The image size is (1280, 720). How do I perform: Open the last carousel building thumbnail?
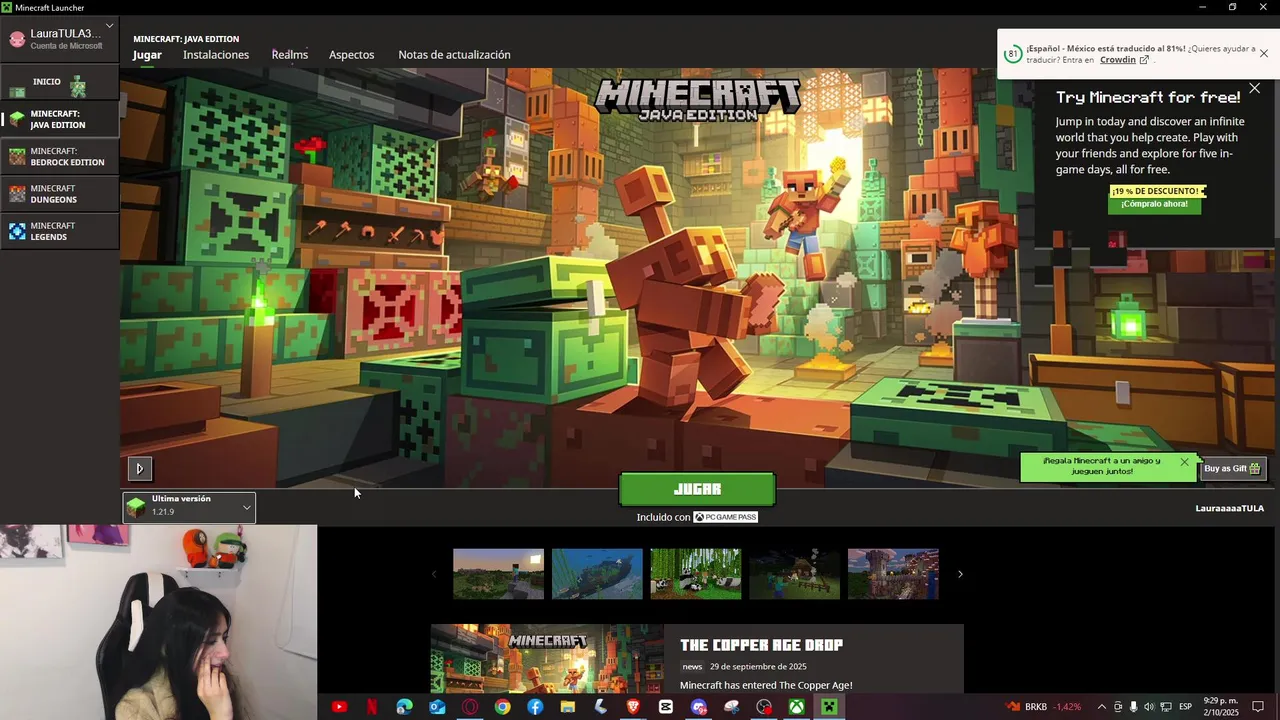(893, 574)
